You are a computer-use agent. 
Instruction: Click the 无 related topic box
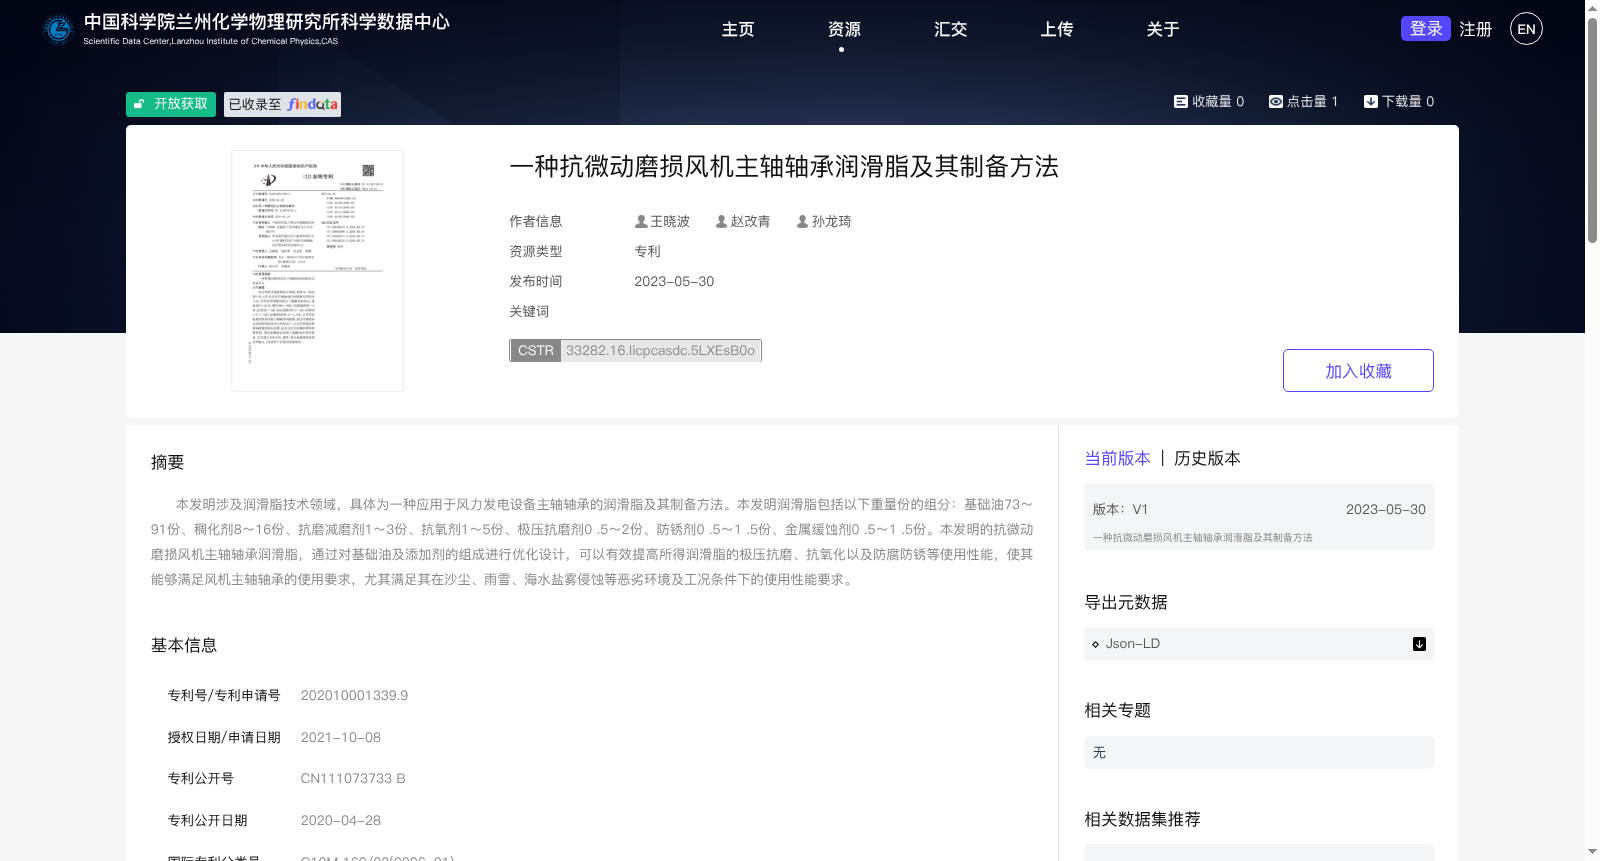pos(1259,752)
